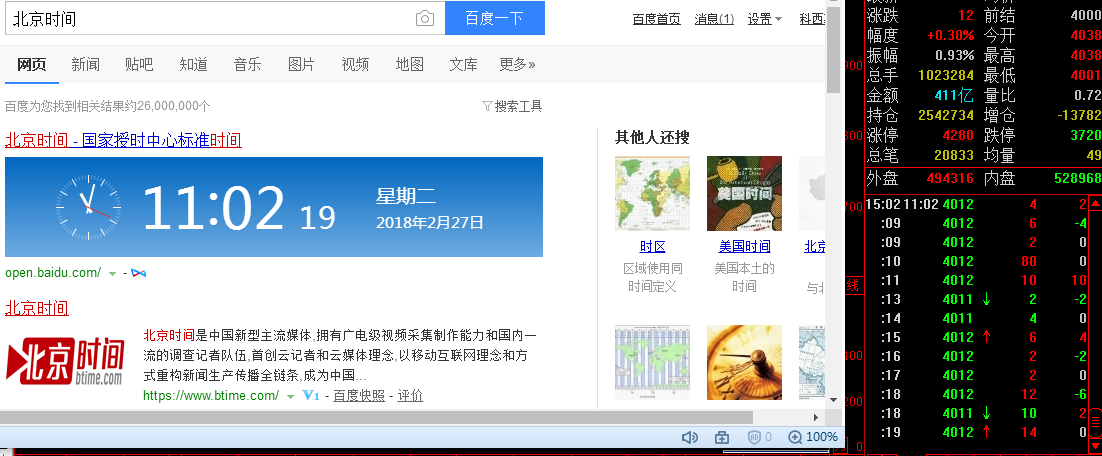Click the golden compass clock thumbnail
This screenshot has width=1102, height=456.
(744, 363)
